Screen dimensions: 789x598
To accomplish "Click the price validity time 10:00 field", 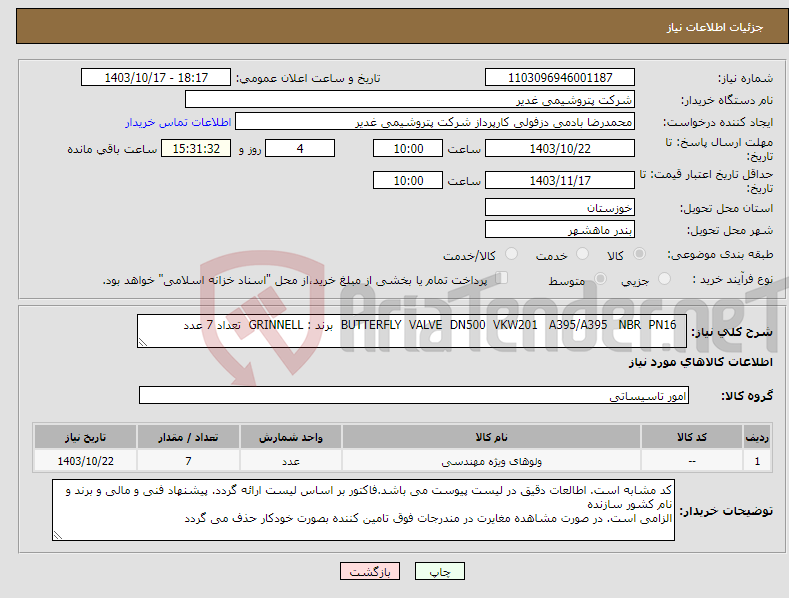I will (x=408, y=180).
